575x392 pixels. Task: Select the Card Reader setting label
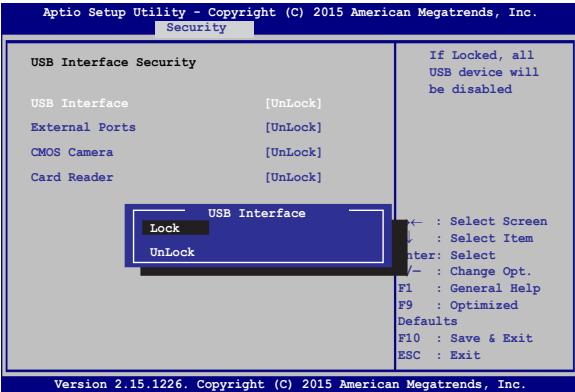[72, 177]
